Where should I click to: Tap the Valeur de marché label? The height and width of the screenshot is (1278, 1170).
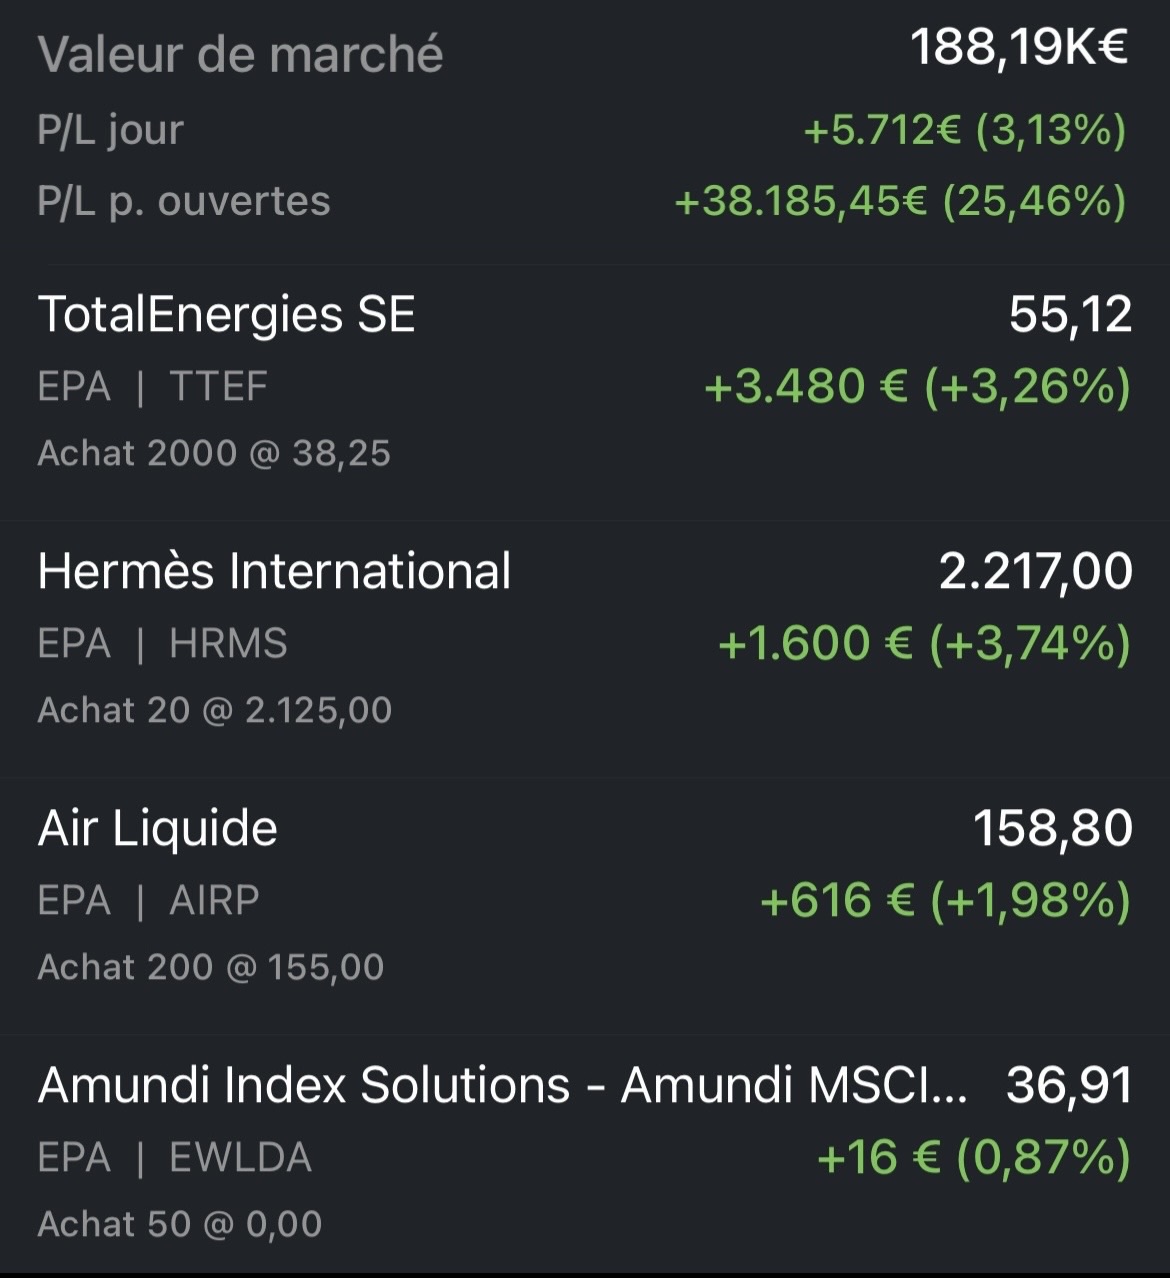click(x=240, y=54)
